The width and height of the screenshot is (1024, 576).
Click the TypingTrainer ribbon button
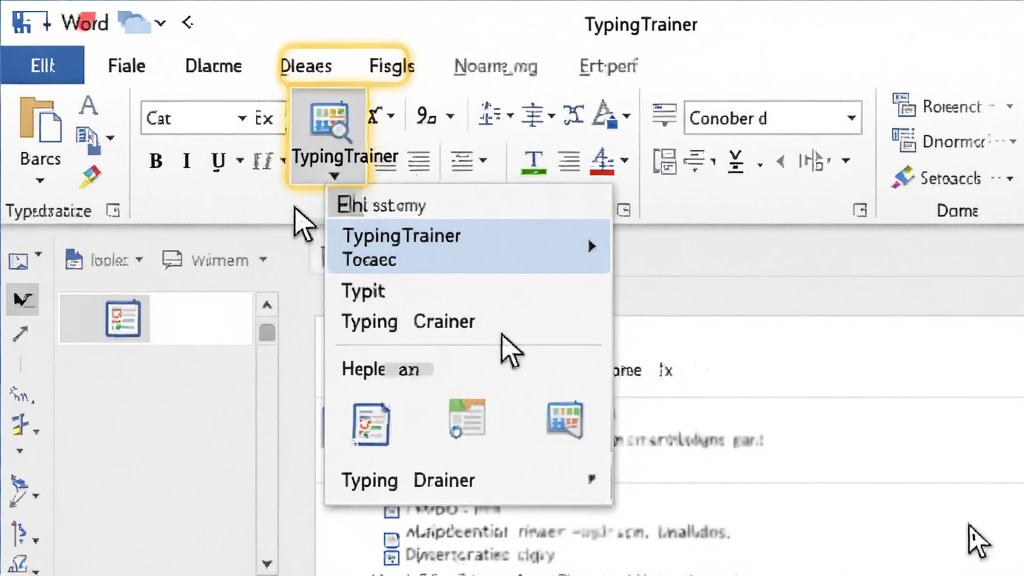click(x=329, y=136)
